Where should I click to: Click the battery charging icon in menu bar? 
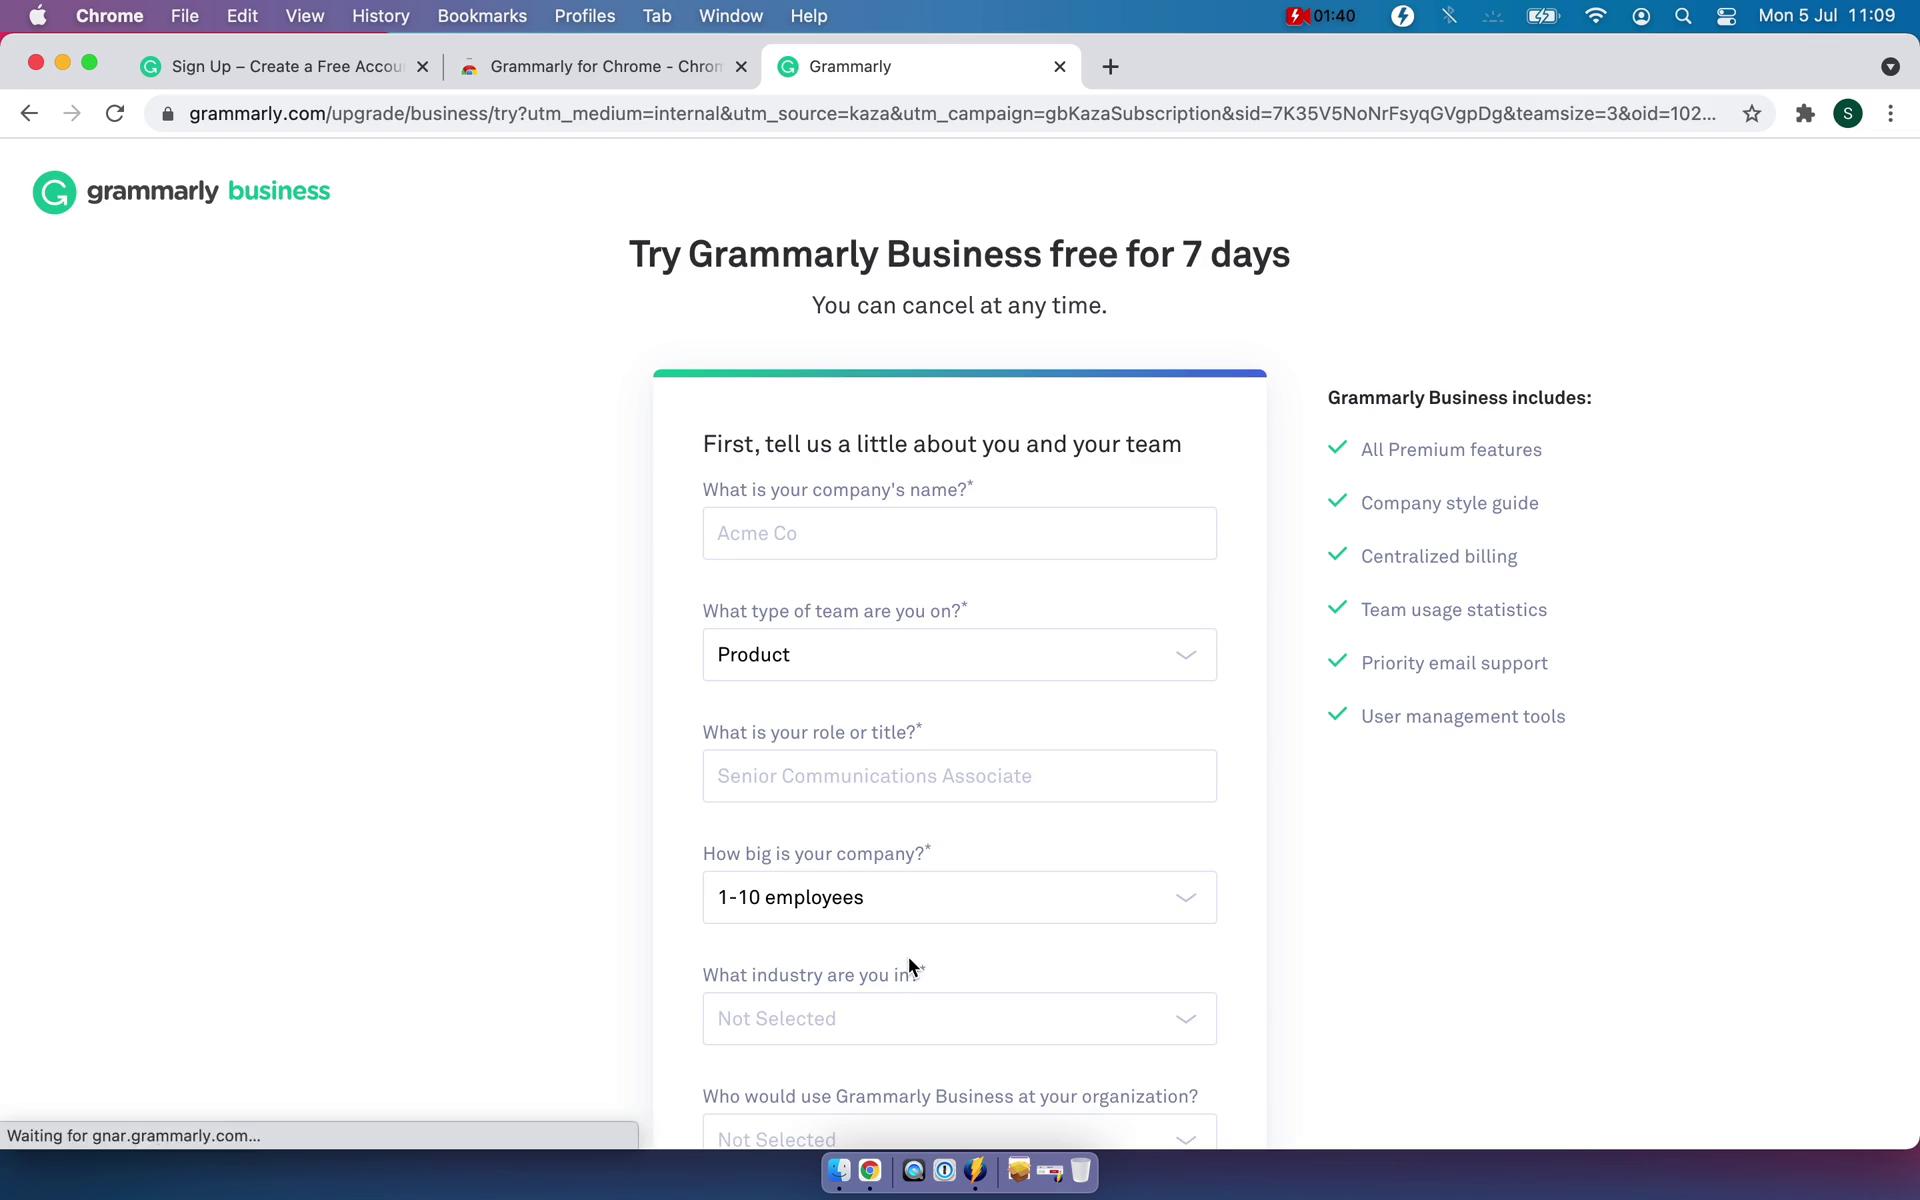click(x=1543, y=15)
